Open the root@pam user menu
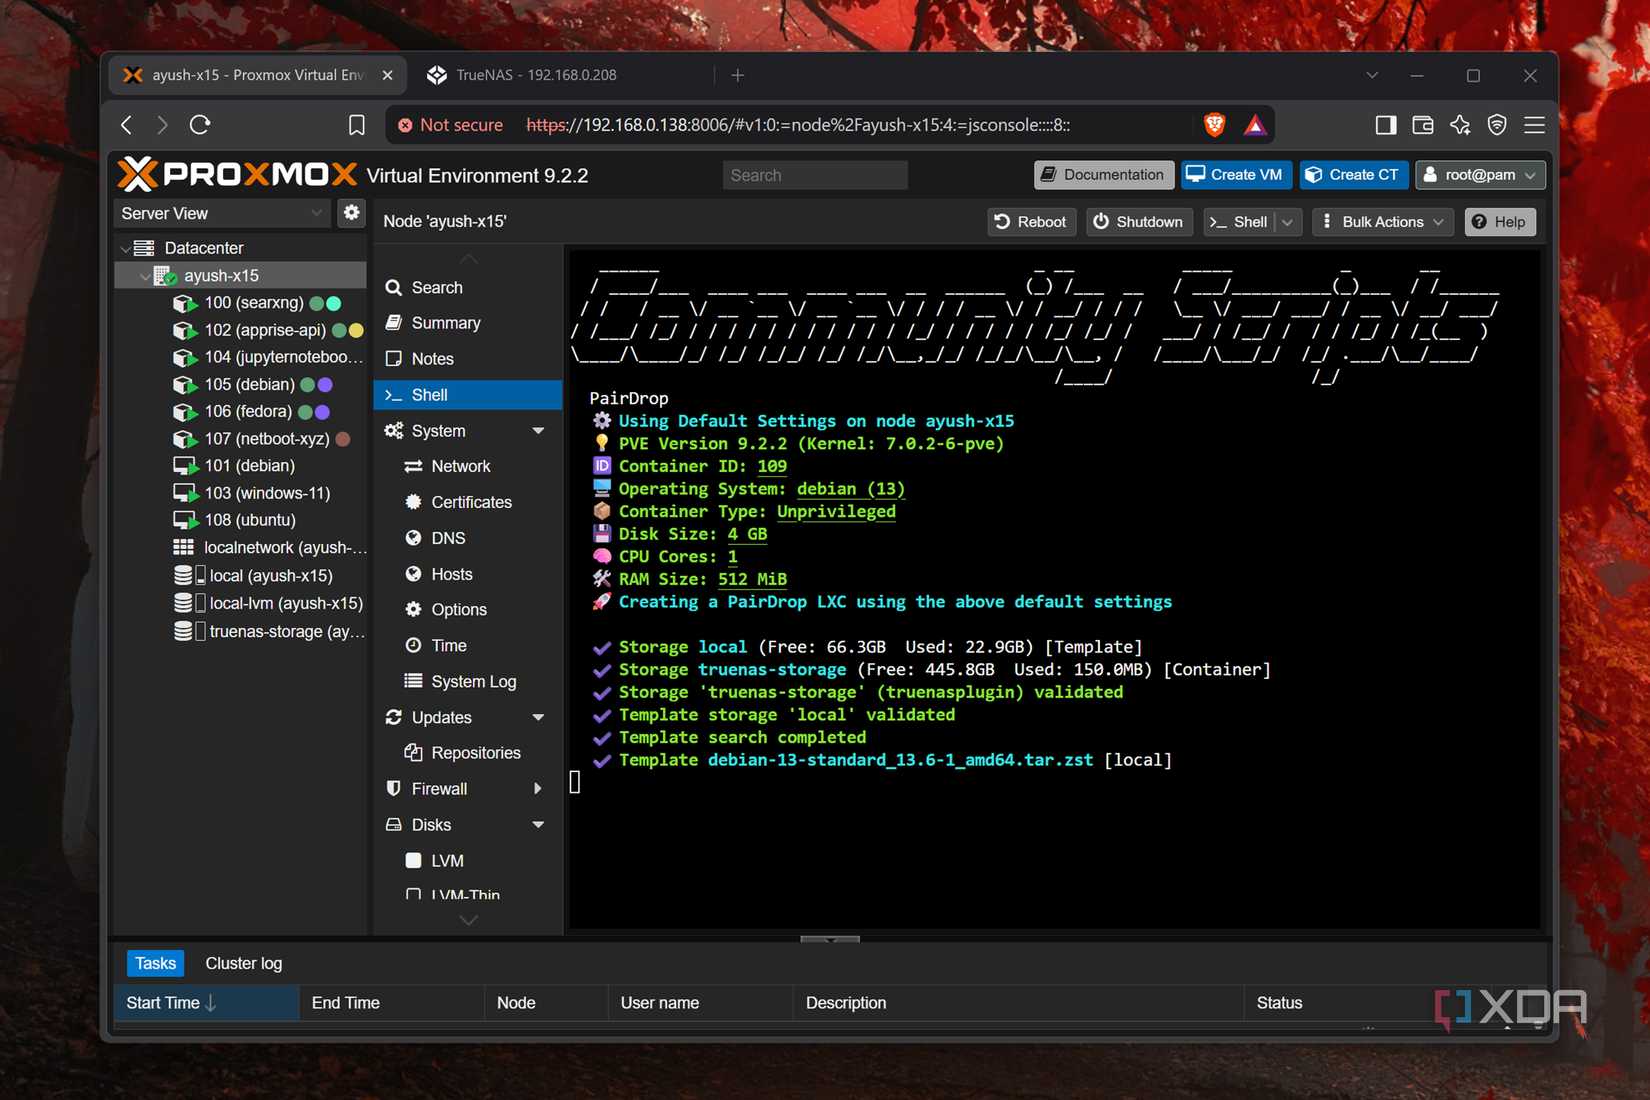The image size is (1650, 1100). point(1480,175)
